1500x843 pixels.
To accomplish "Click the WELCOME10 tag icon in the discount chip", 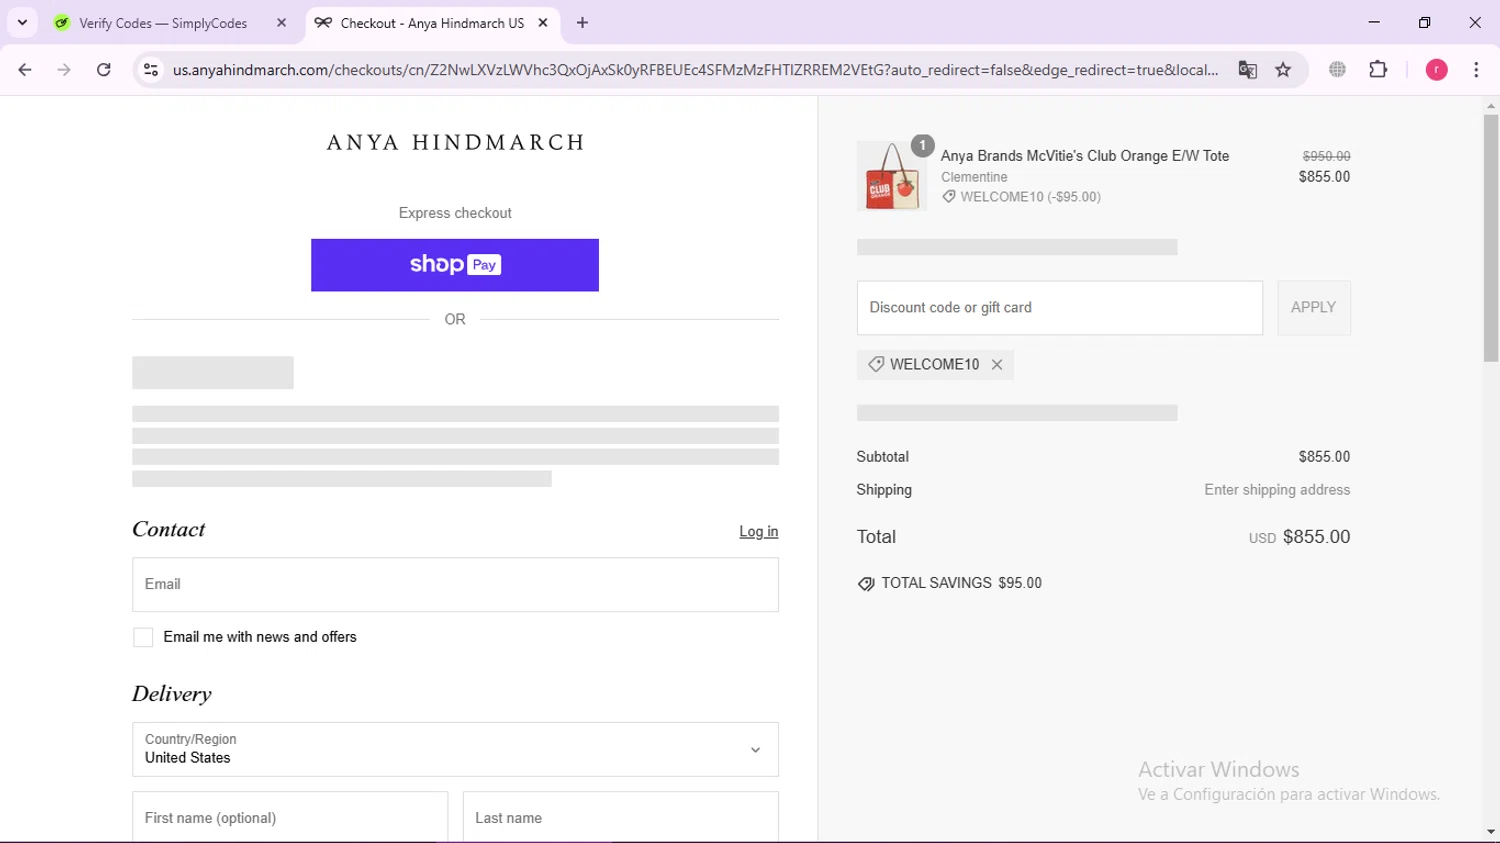I will click(x=875, y=365).
